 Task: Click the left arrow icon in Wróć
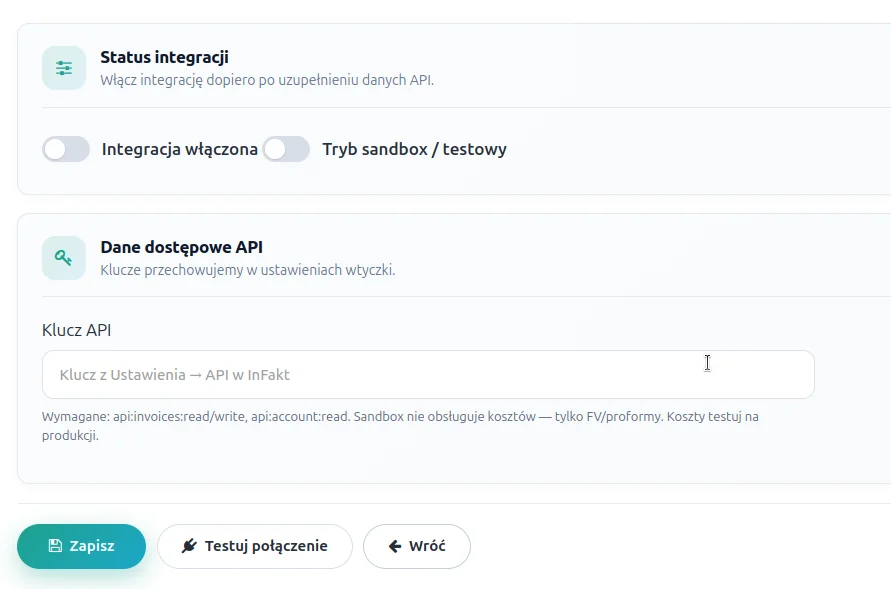click(x=395, y=546)
